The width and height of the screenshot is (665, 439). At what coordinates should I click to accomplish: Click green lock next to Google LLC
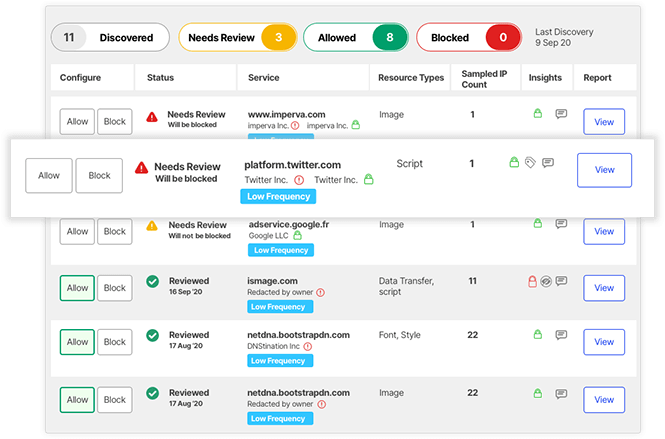pyautogui.click(x=298, y=235)
